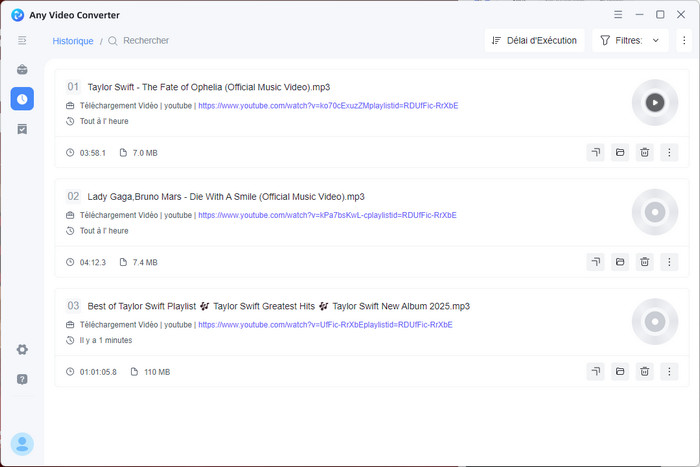Click the Historique breadcrumb link
The width and height of the screenshot is (700, 467).
tap(72, 41)
